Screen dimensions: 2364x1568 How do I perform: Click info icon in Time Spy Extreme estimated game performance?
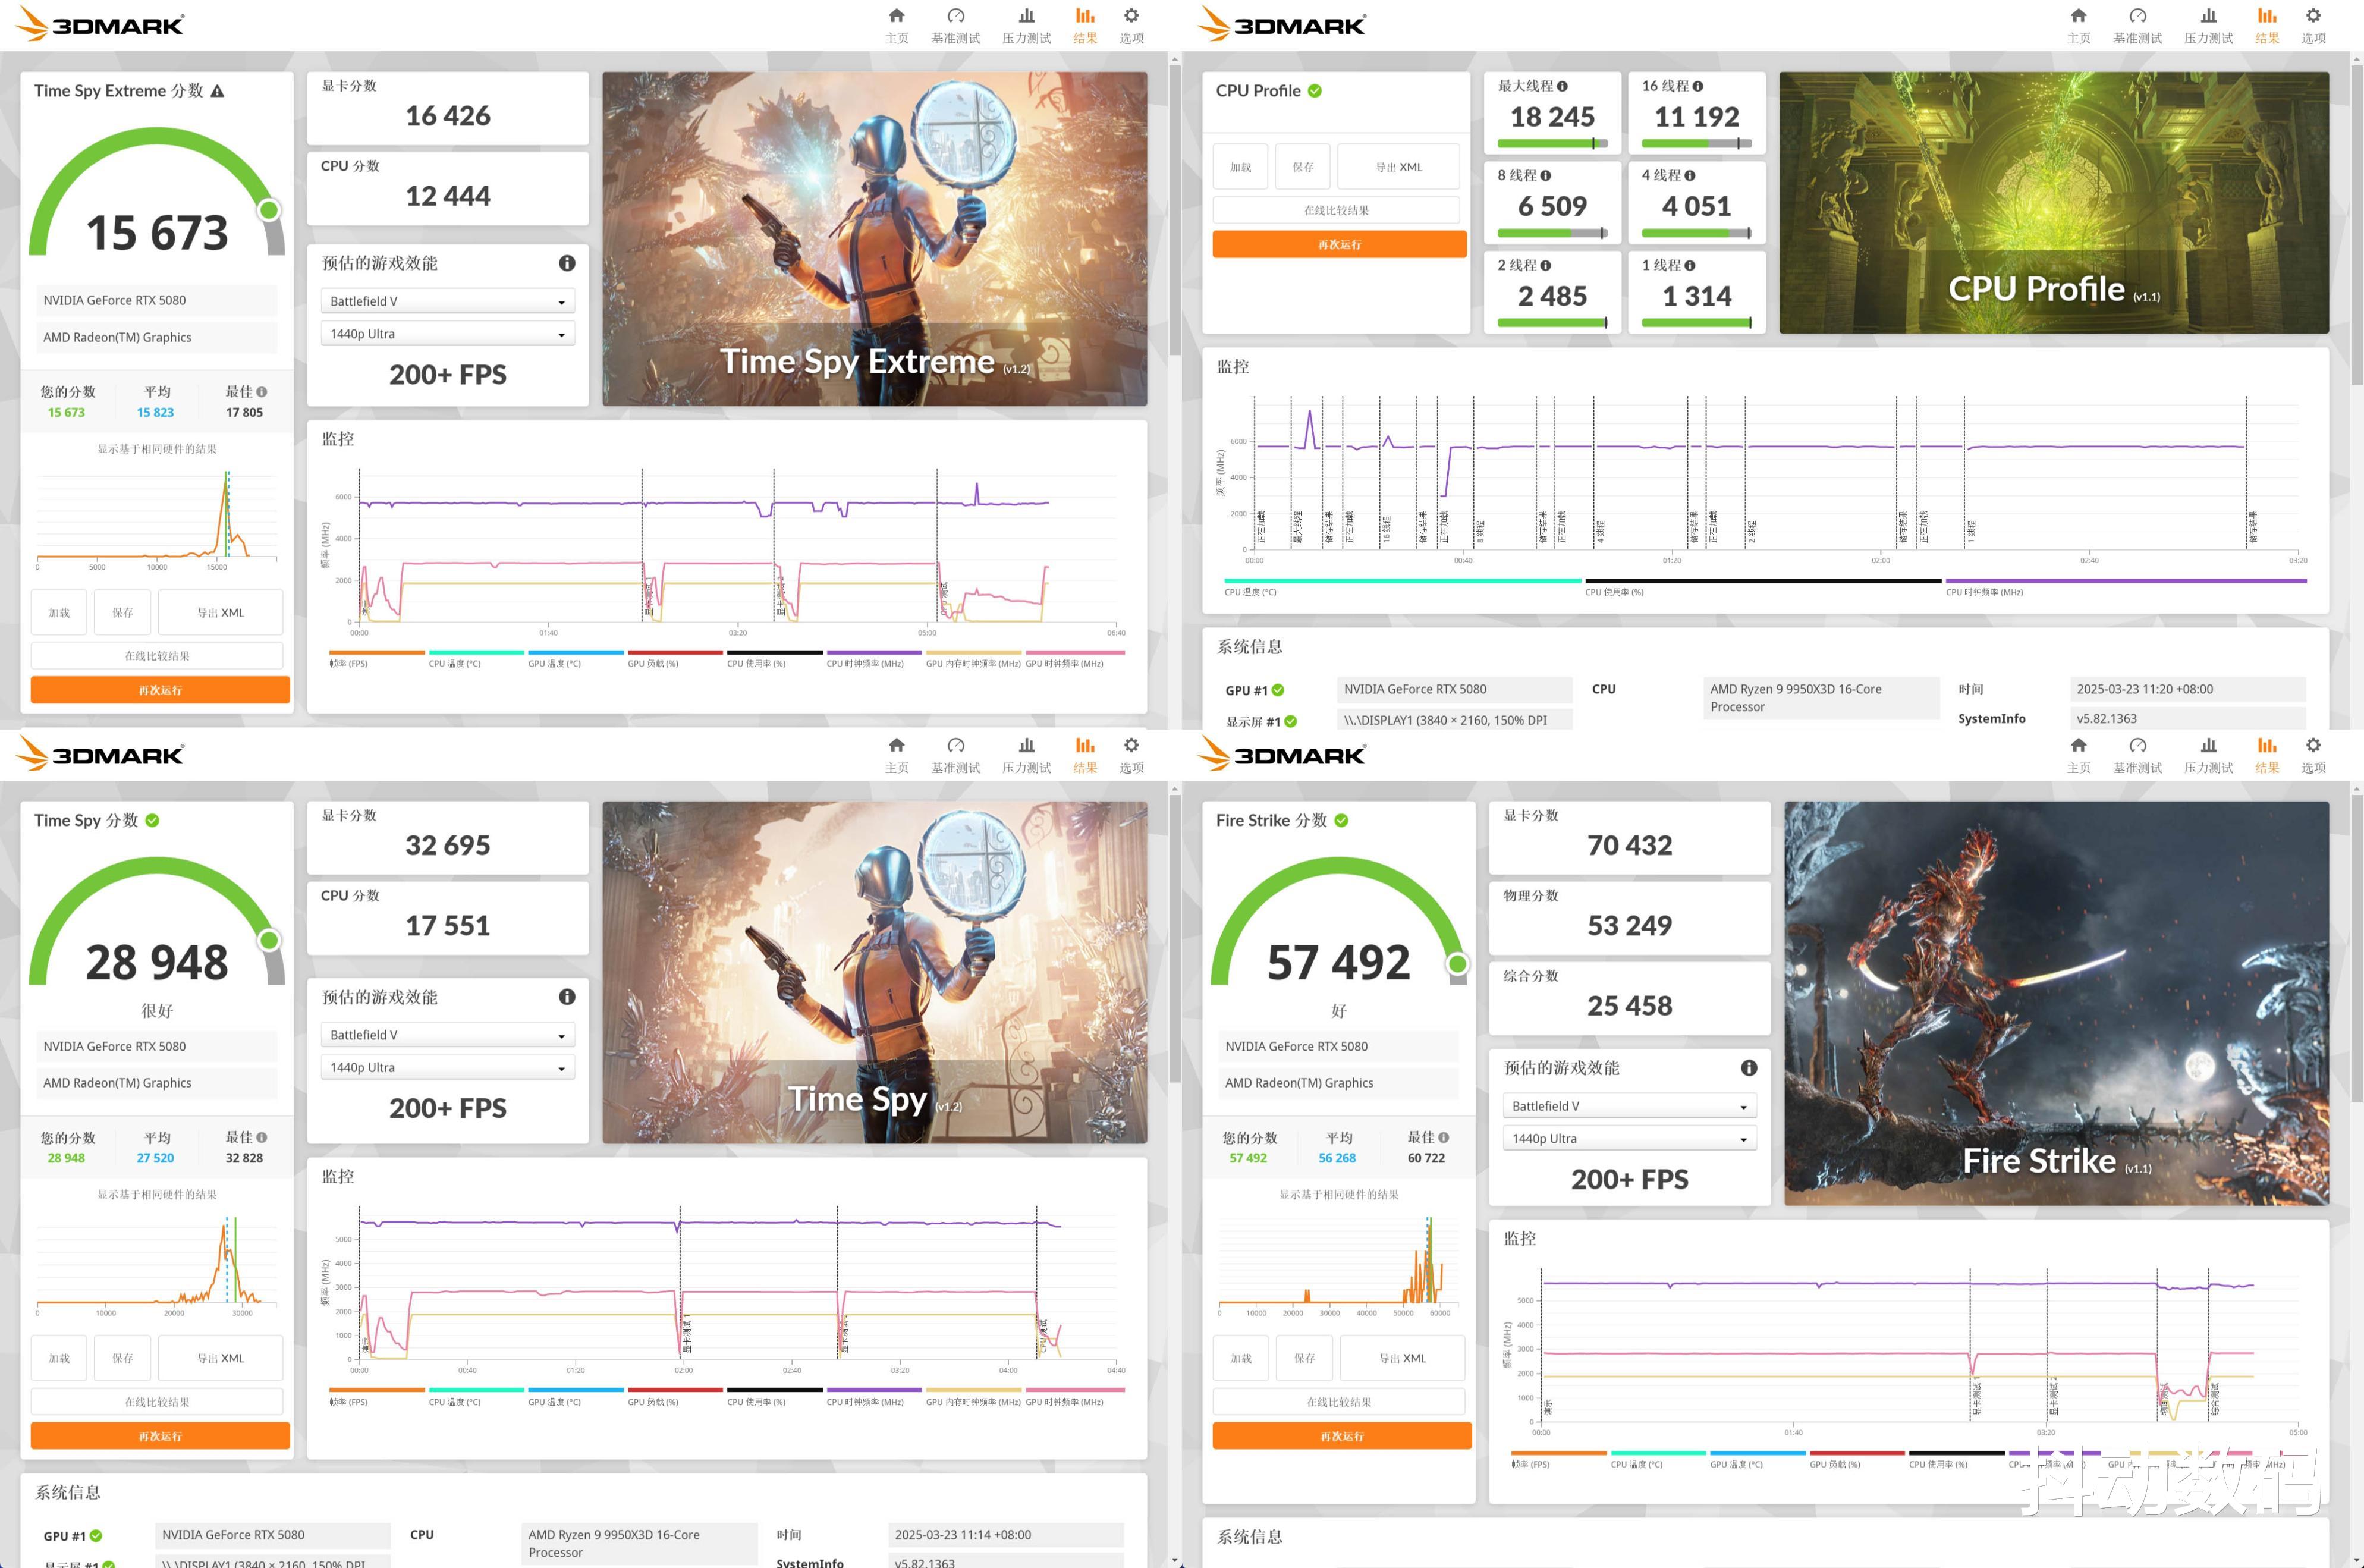click(567, 263)
